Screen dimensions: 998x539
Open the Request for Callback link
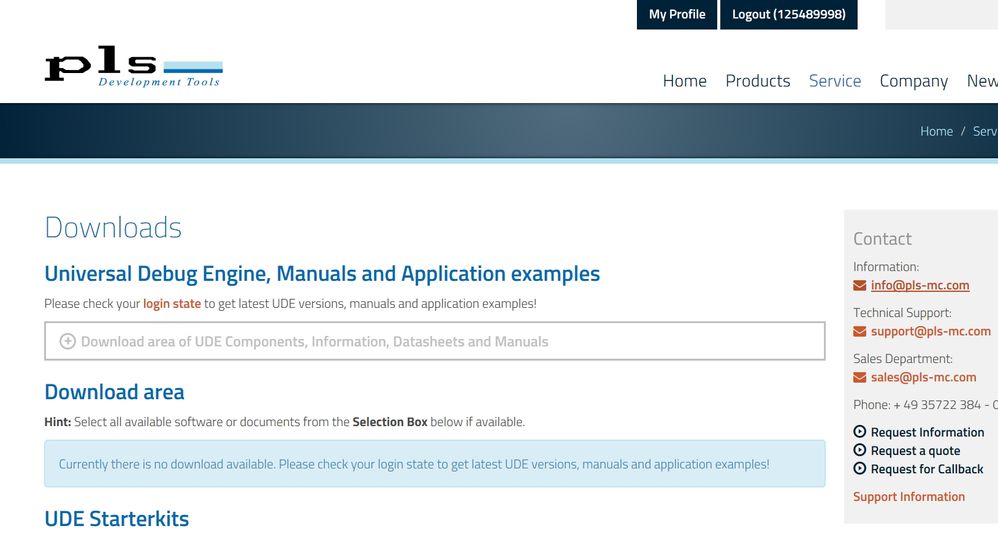(927, 469)
